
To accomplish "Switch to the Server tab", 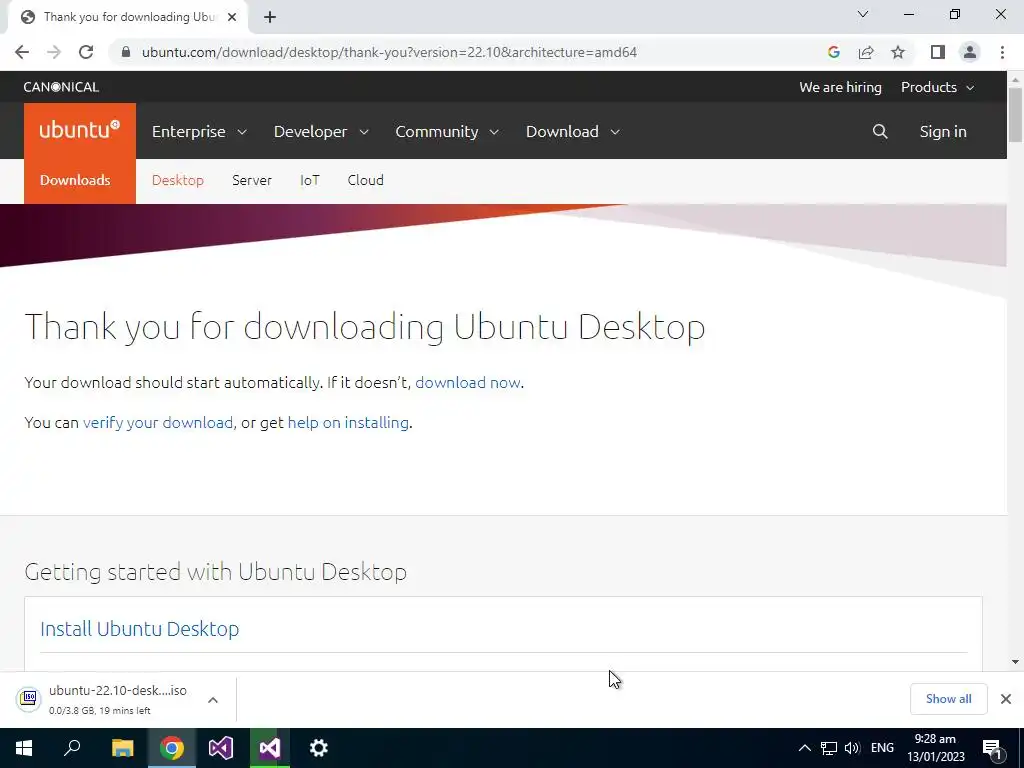I will (x=251, y=180).
